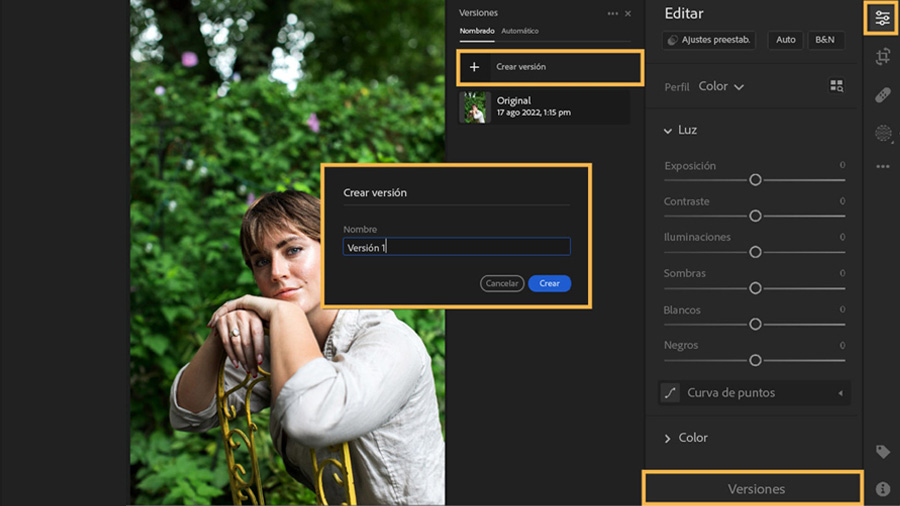Open the three-dot menu in right toolbar

(883, 166)
